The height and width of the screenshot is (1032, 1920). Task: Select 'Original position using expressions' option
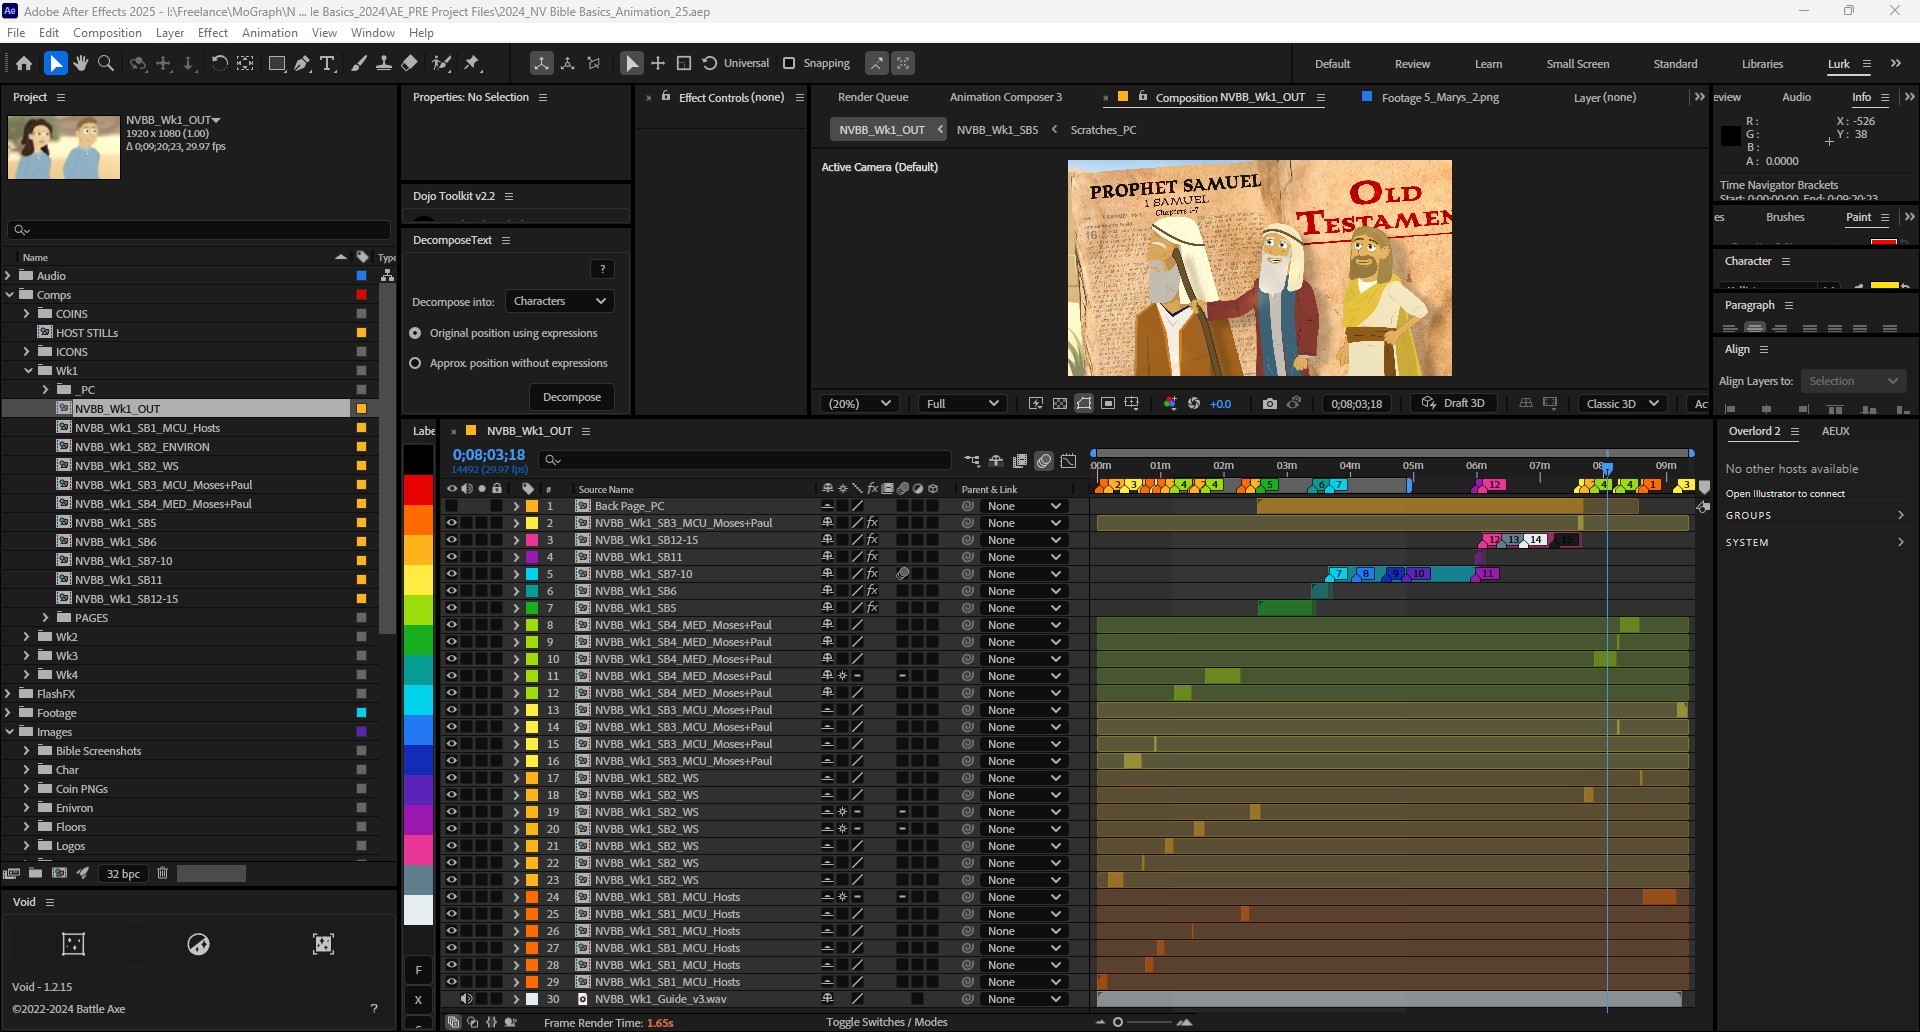(416, 333)
